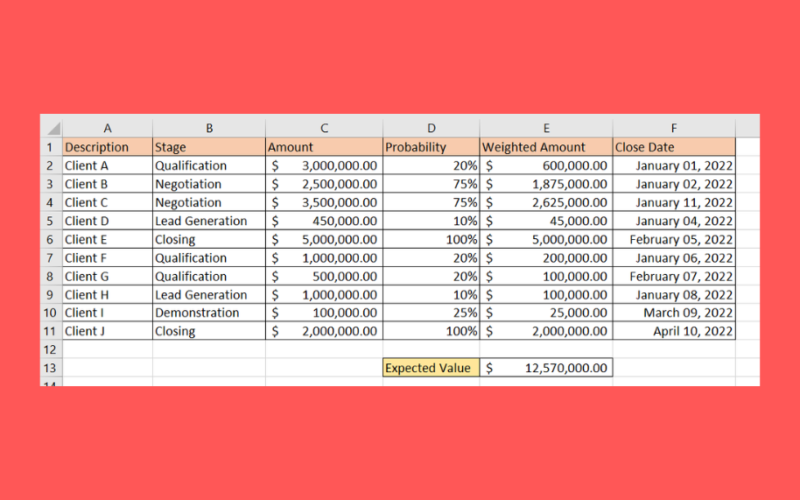
Task: Select the yellow Expected Value label cell
Action: [x=431, y=368]
